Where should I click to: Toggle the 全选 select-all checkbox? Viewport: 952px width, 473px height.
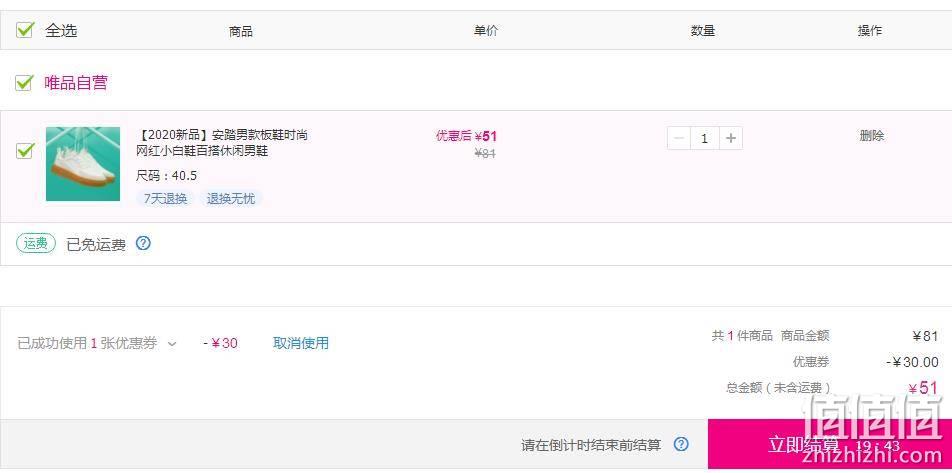24,30
